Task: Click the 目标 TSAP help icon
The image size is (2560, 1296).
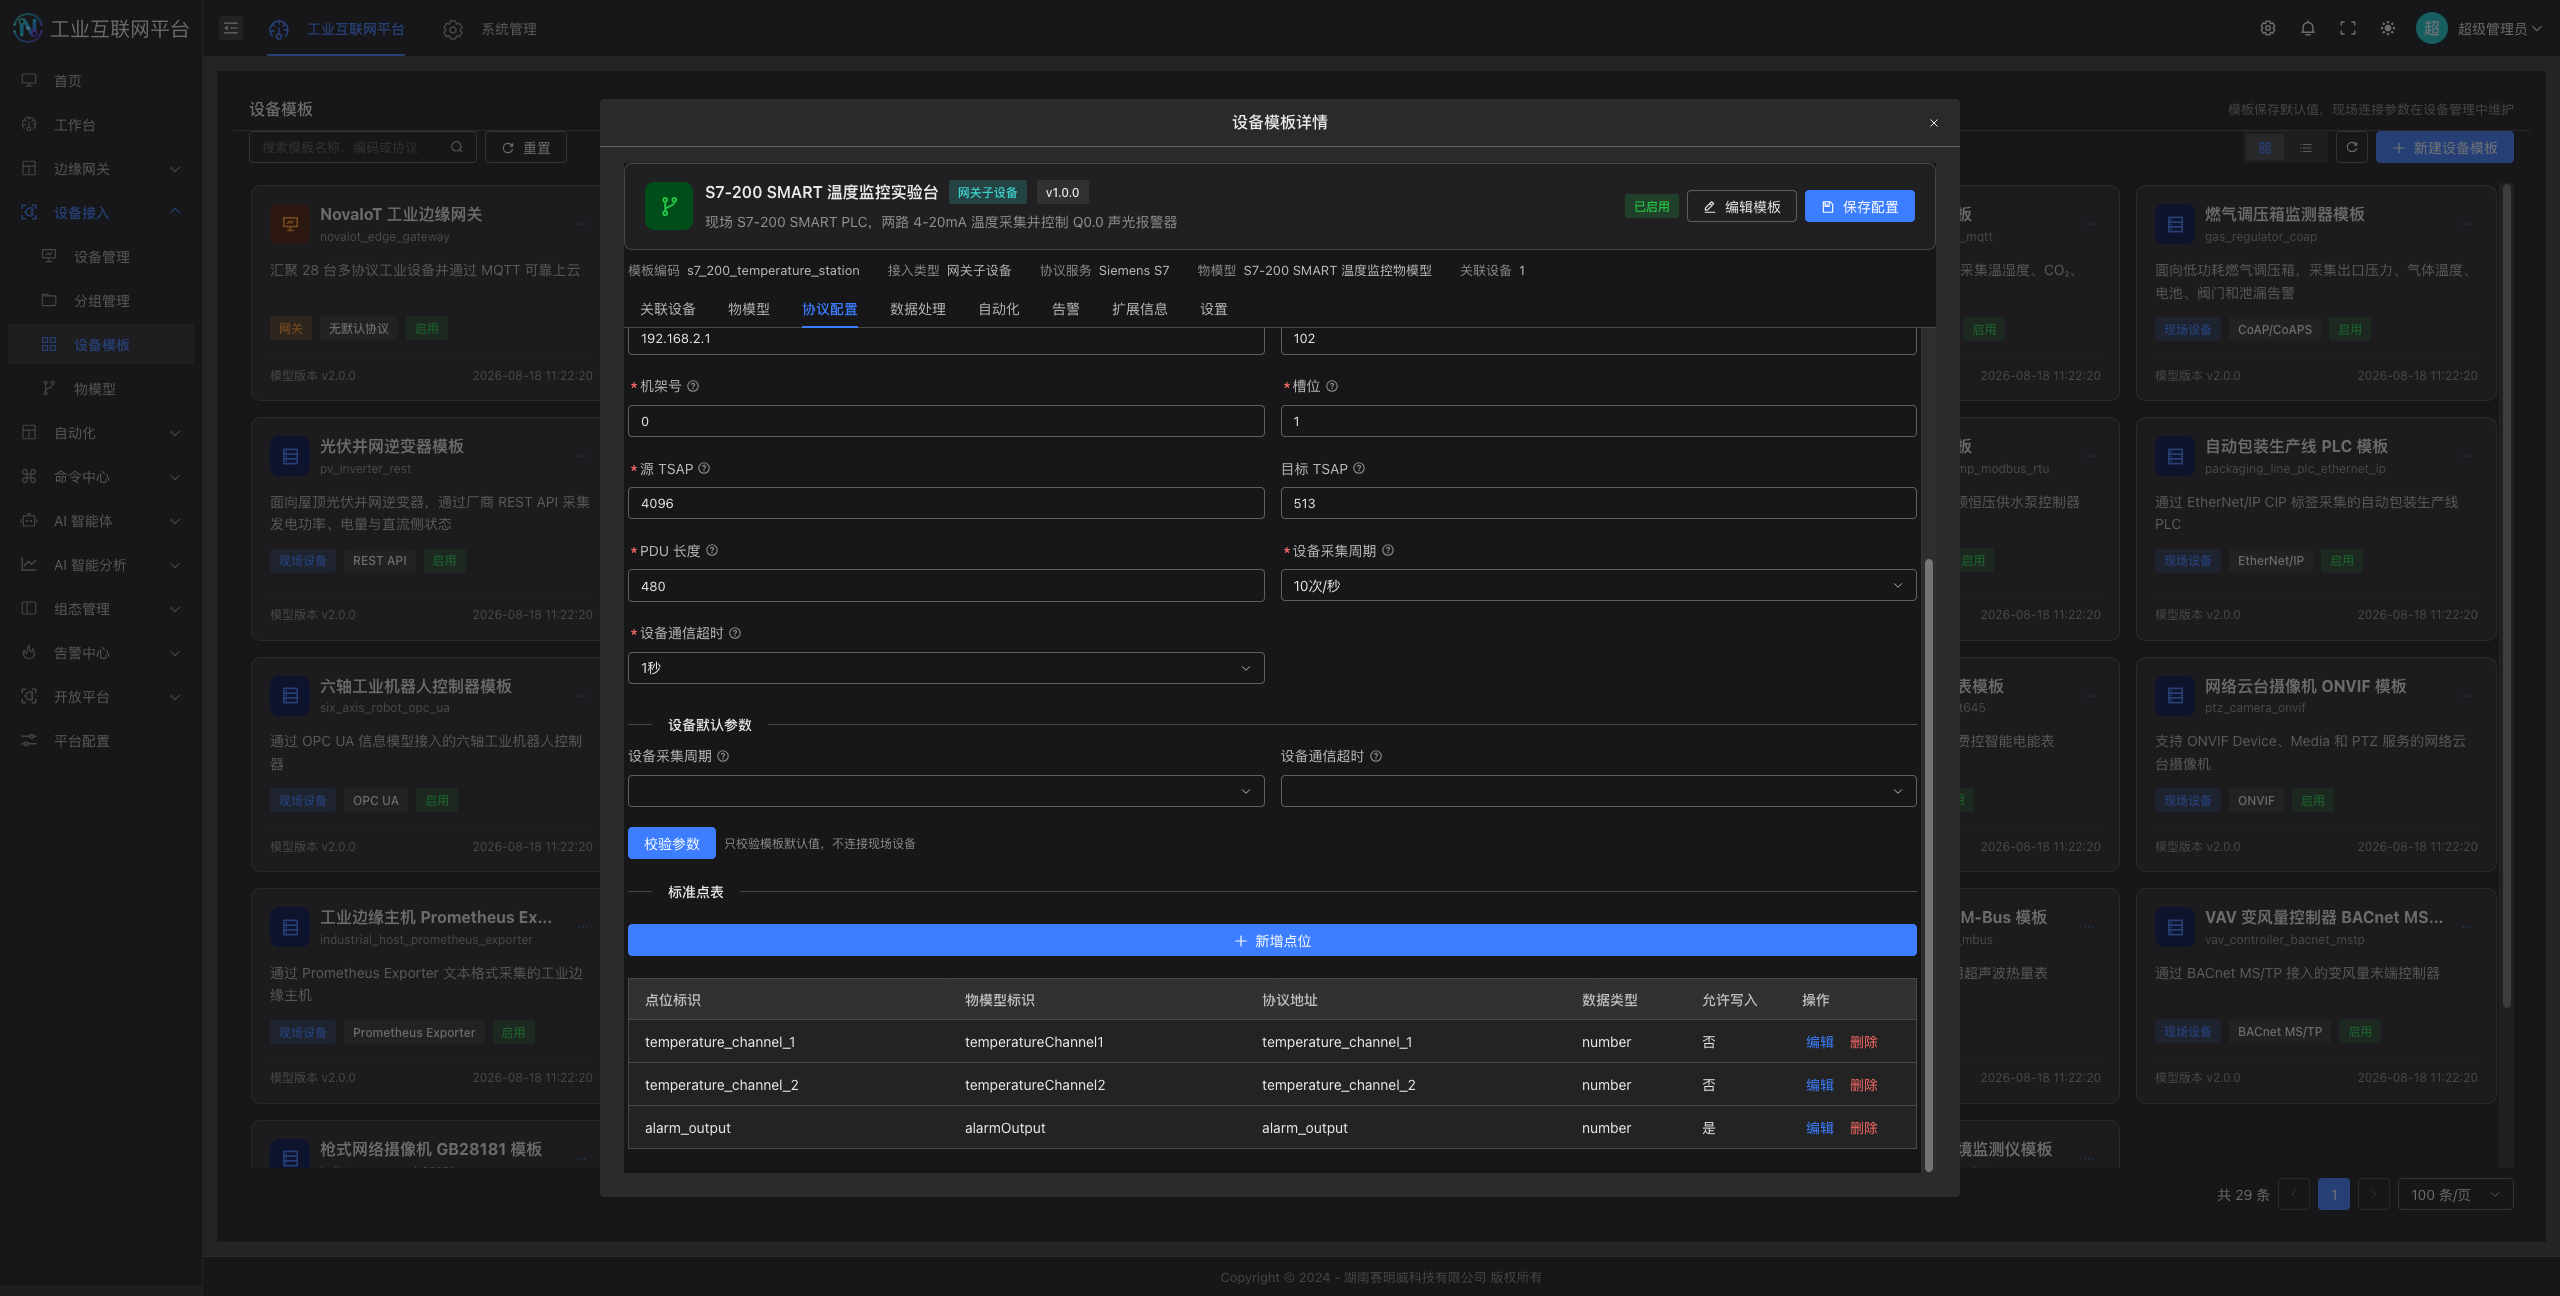Action: click(1359, 469)
